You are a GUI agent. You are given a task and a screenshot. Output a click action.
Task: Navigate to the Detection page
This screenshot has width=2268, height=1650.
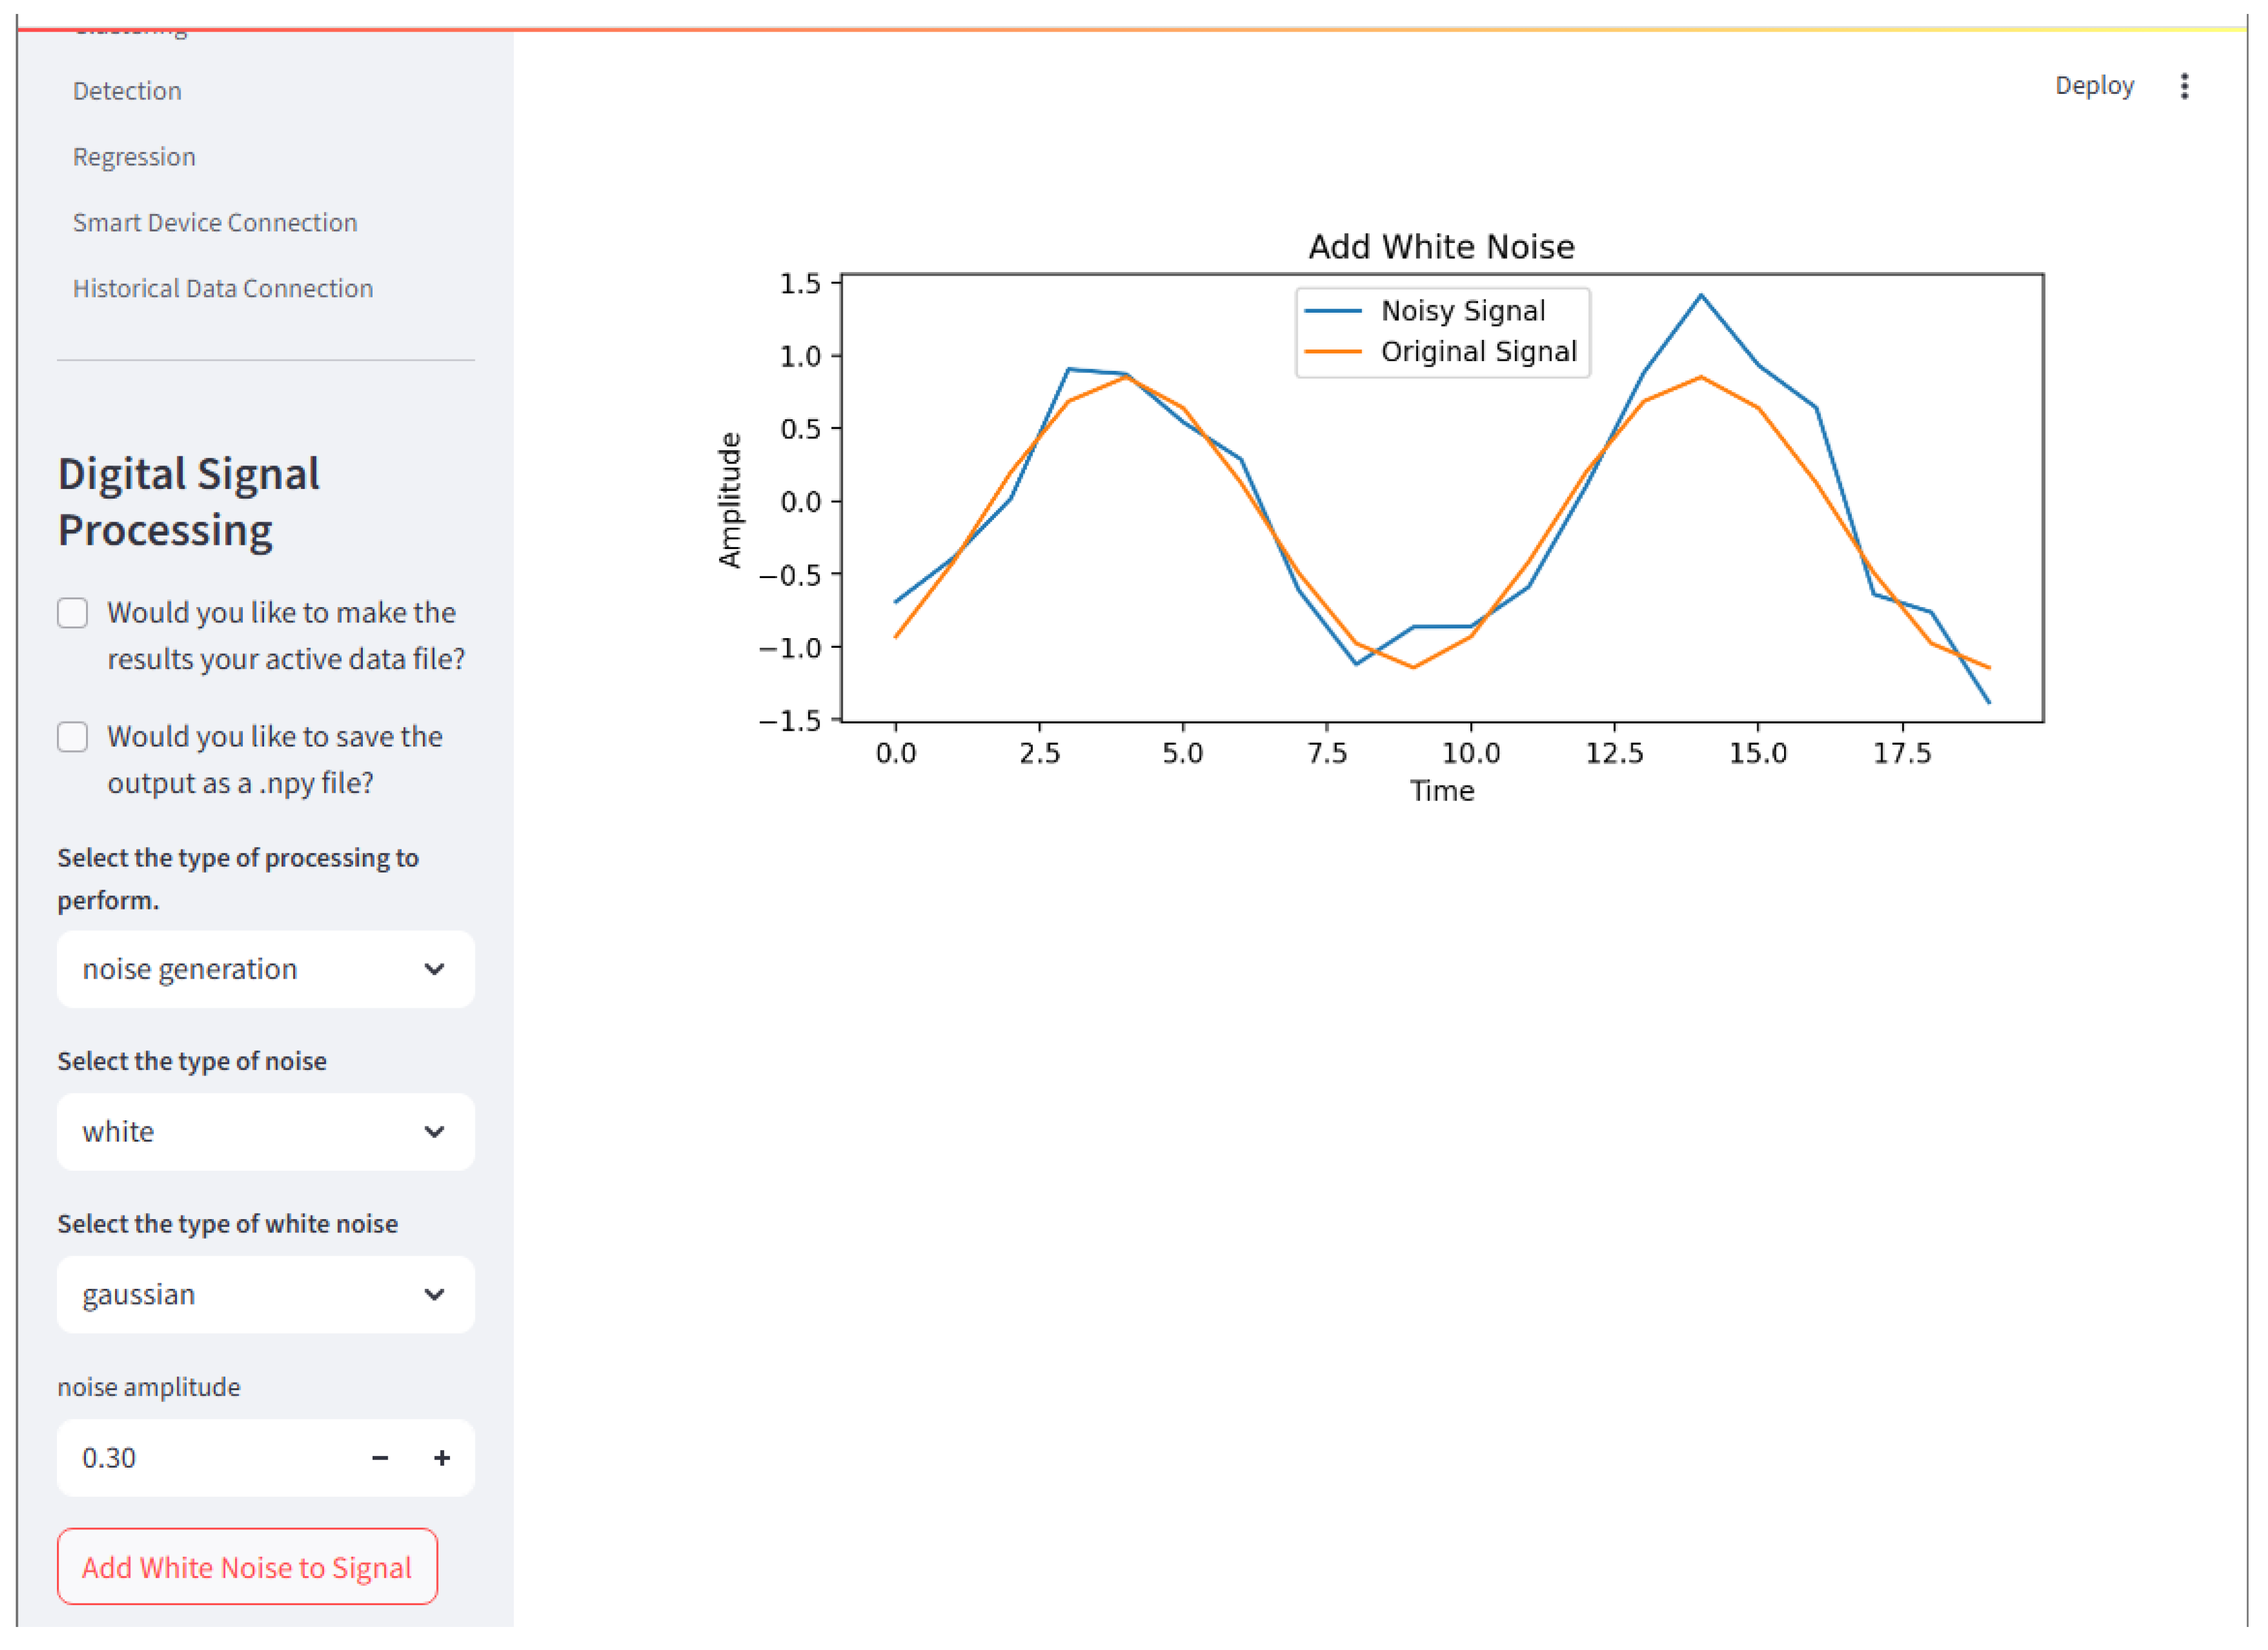127,90
